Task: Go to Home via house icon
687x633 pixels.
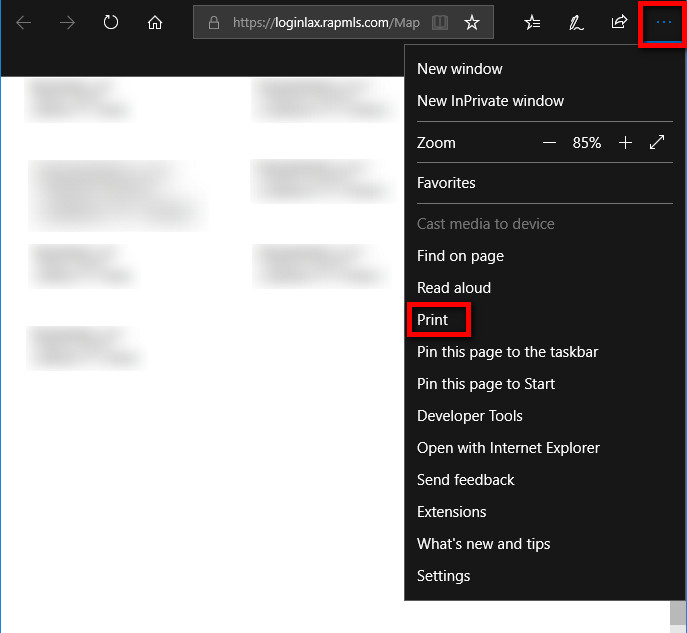Action: click(x=154, y=22)
